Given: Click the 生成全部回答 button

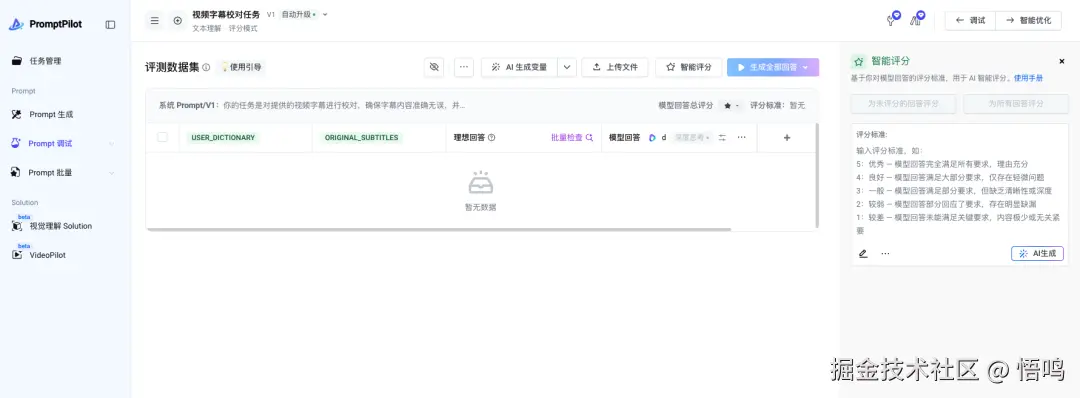Looking at the screenshot, I should click(773, 67).
